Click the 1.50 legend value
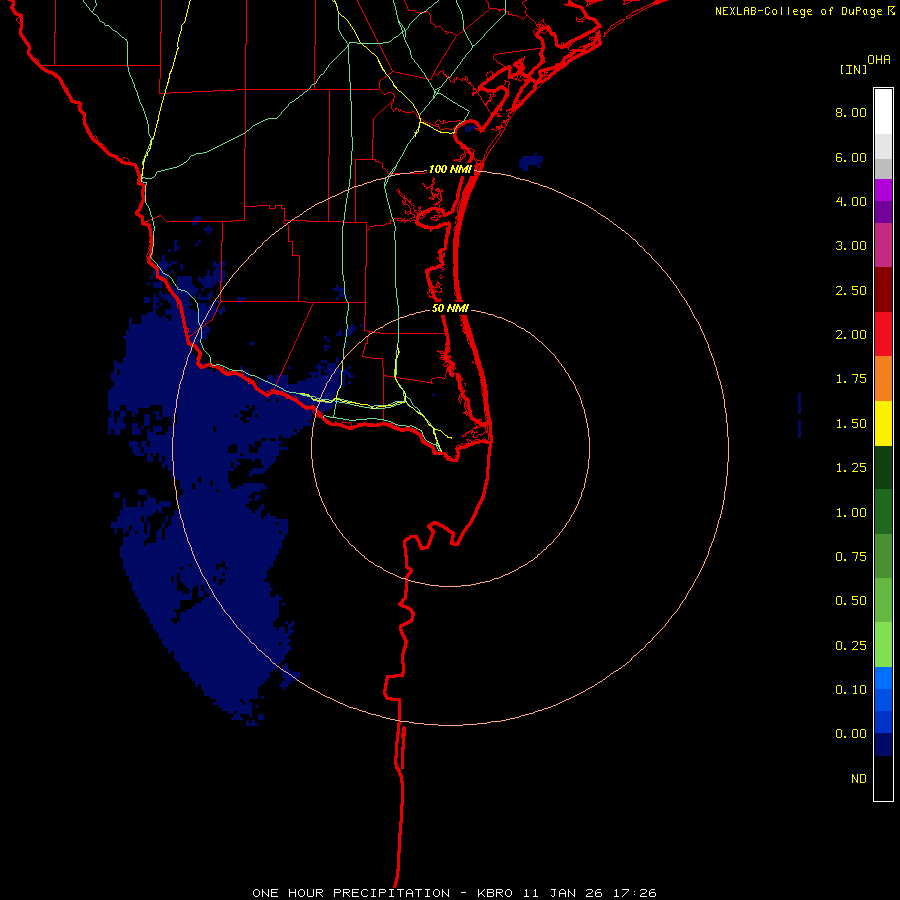The image size is (900, 900). (x=851, y=424)
